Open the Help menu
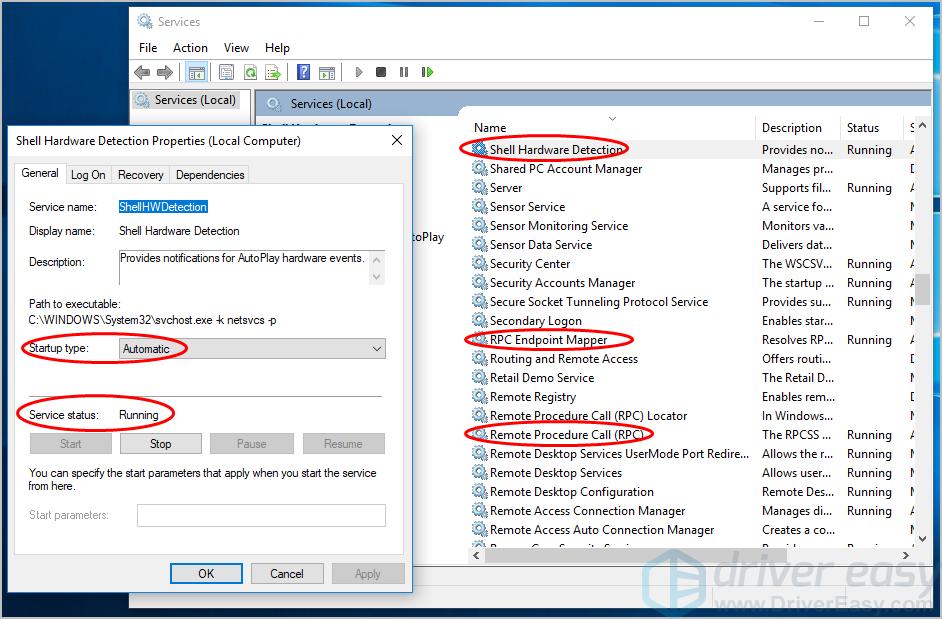 coord(277,47)
